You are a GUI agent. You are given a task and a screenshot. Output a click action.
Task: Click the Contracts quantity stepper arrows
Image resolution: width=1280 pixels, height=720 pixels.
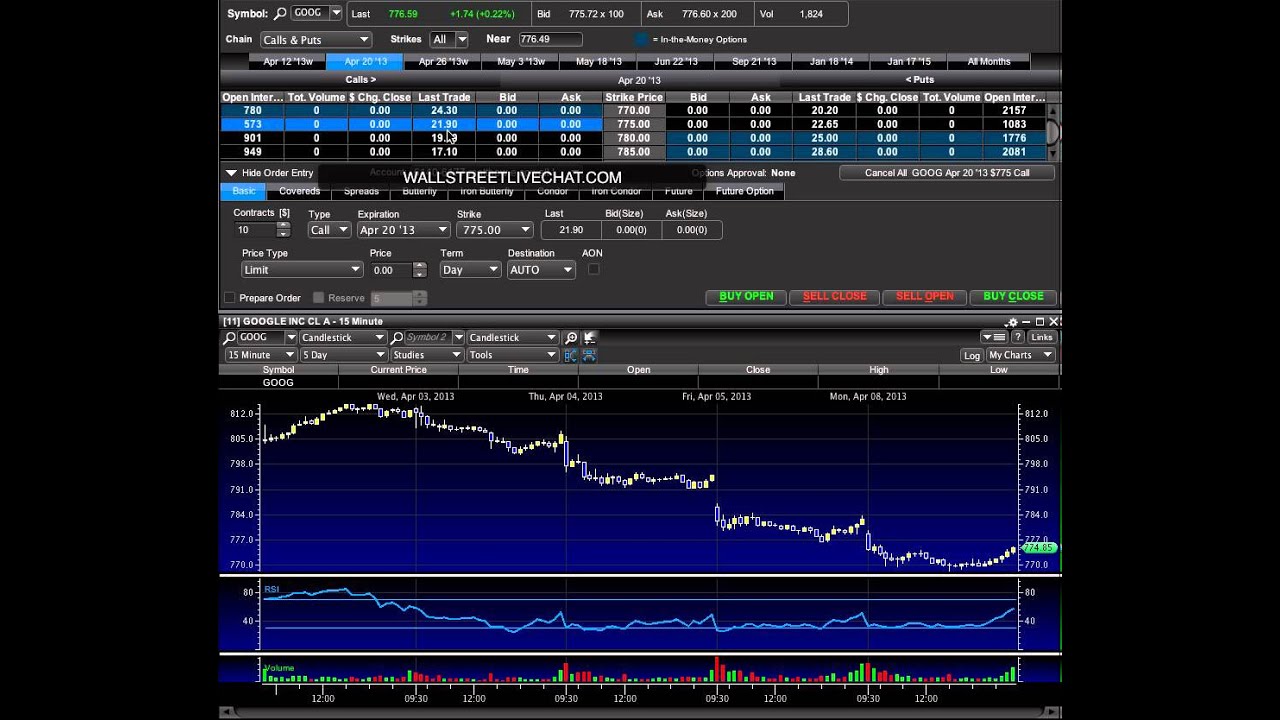click(284, 230)
